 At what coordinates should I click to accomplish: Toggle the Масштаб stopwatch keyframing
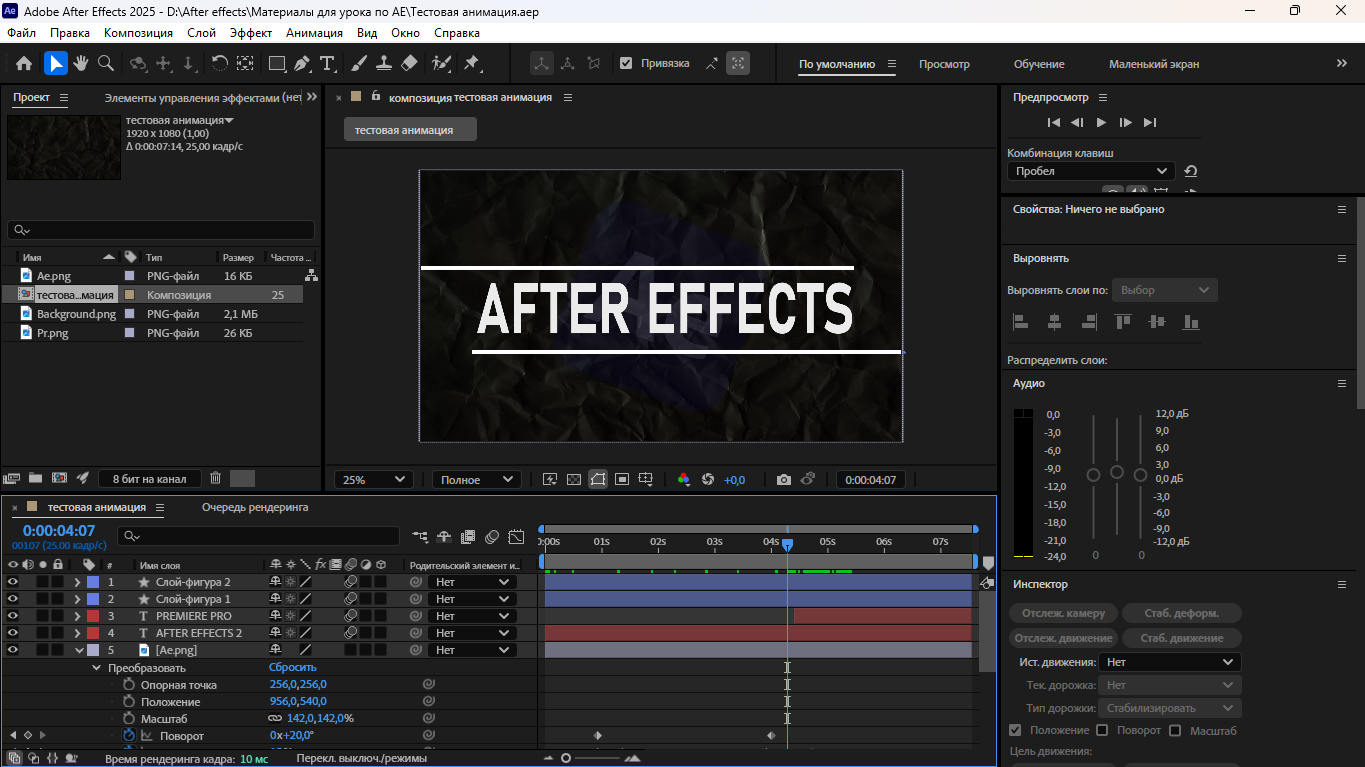(129, 718)
